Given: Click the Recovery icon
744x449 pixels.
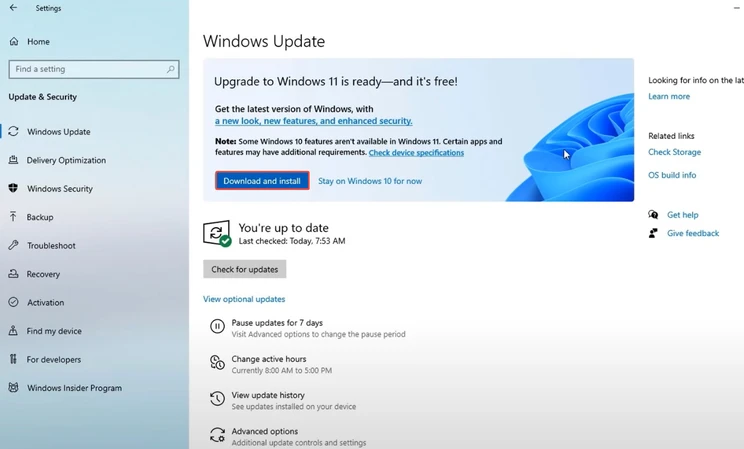Looking at the screenshot, I should (13, 274).
